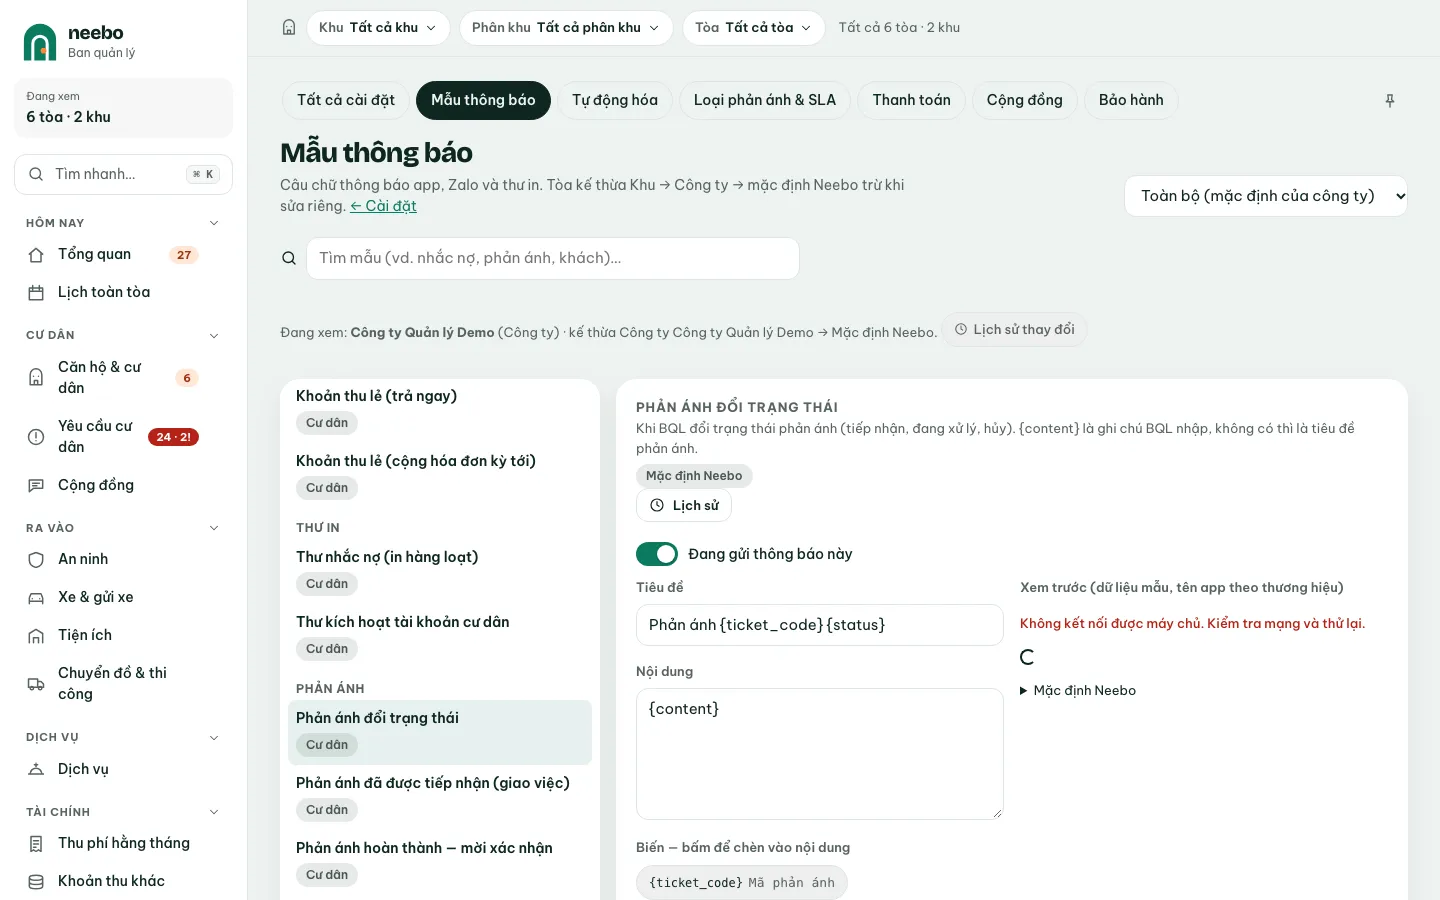Click the Khoản thu khác coins icon
Viewport: 1440px width, 900px height.
tap(36, 882)
